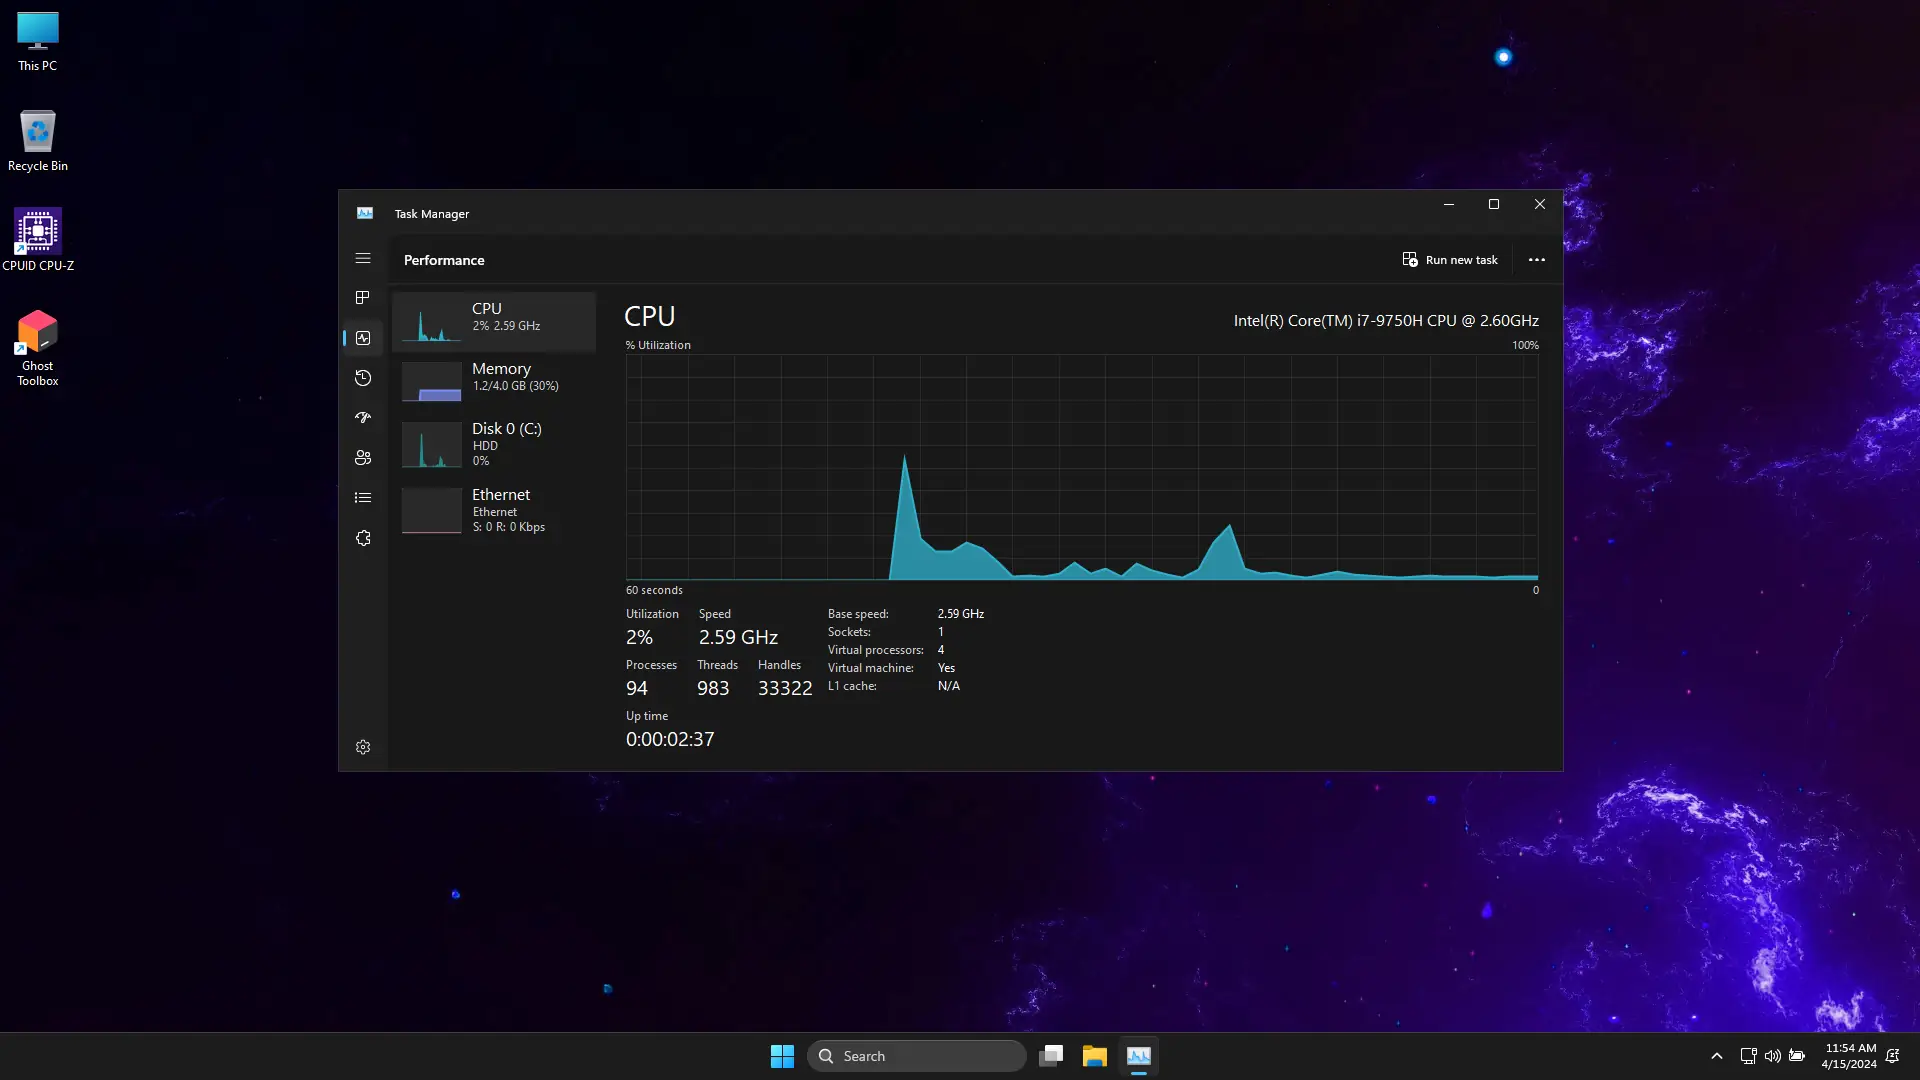Screen dimensions: 1920x1080
Task: Select the Ethernet performance item
Action: [x=495, y=510]
